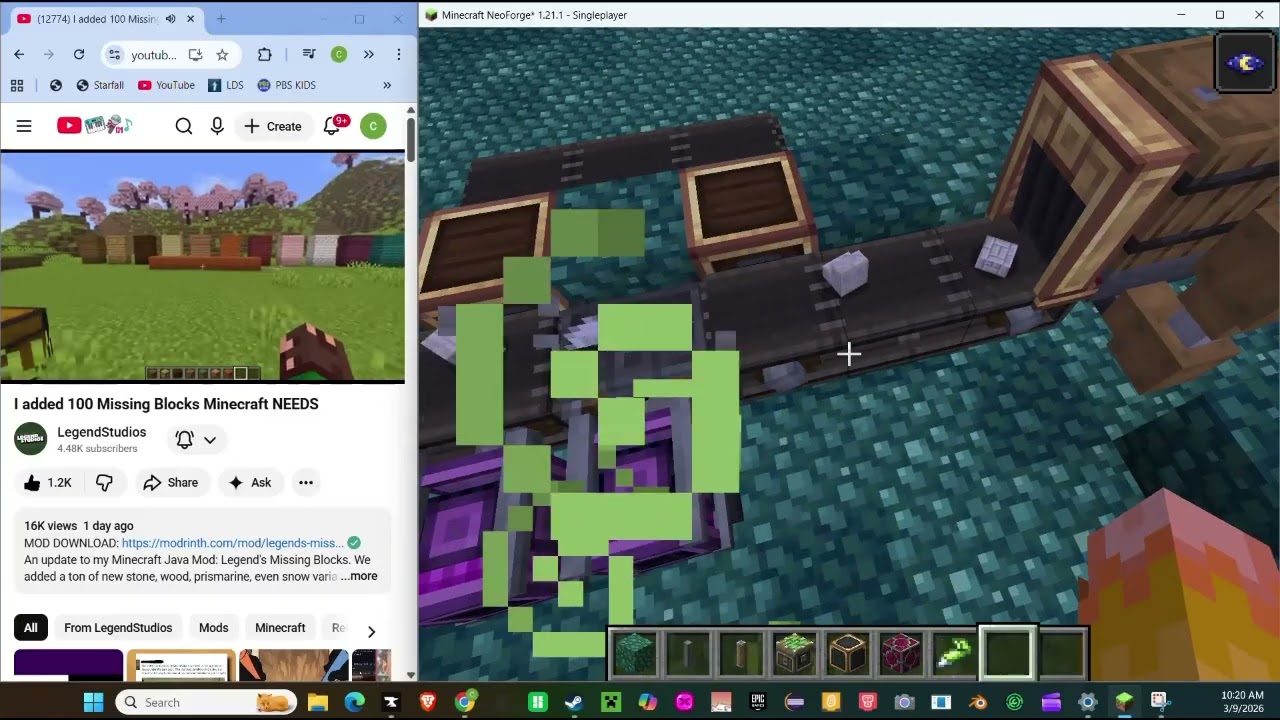Show more video actions with three dots
Image resolution: width=1280 pixels, height=720 pixels.
tap(306, 483)
